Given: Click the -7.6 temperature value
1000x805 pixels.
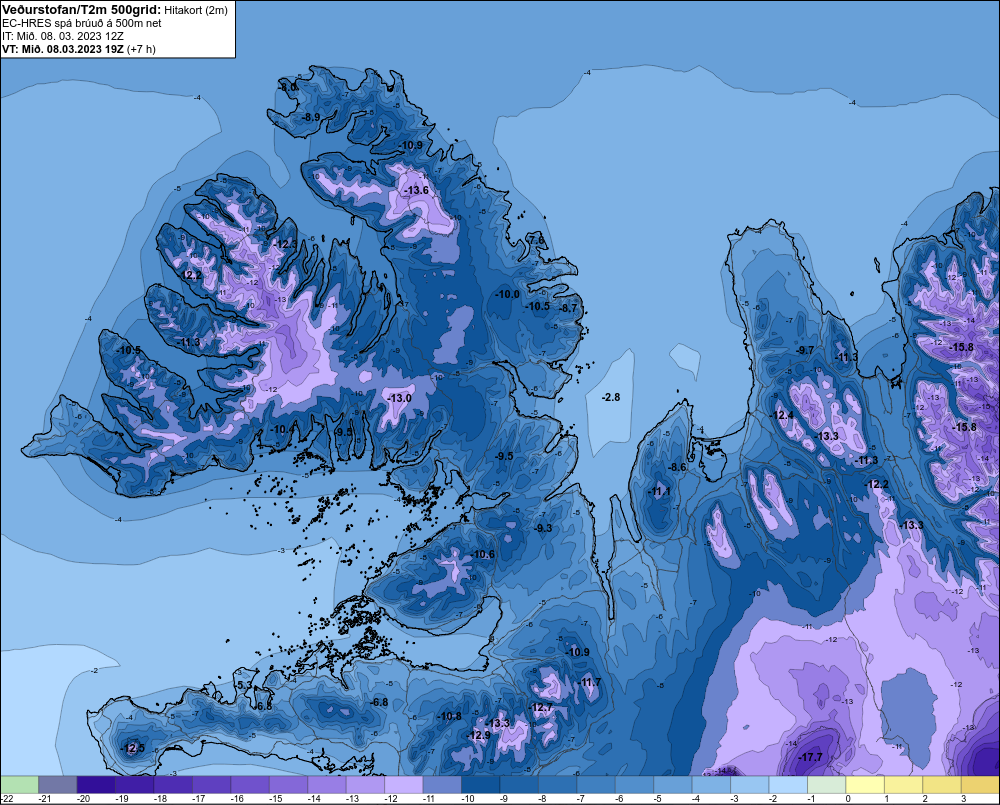Looking at the screenshot, I should (x=536, y=240).
